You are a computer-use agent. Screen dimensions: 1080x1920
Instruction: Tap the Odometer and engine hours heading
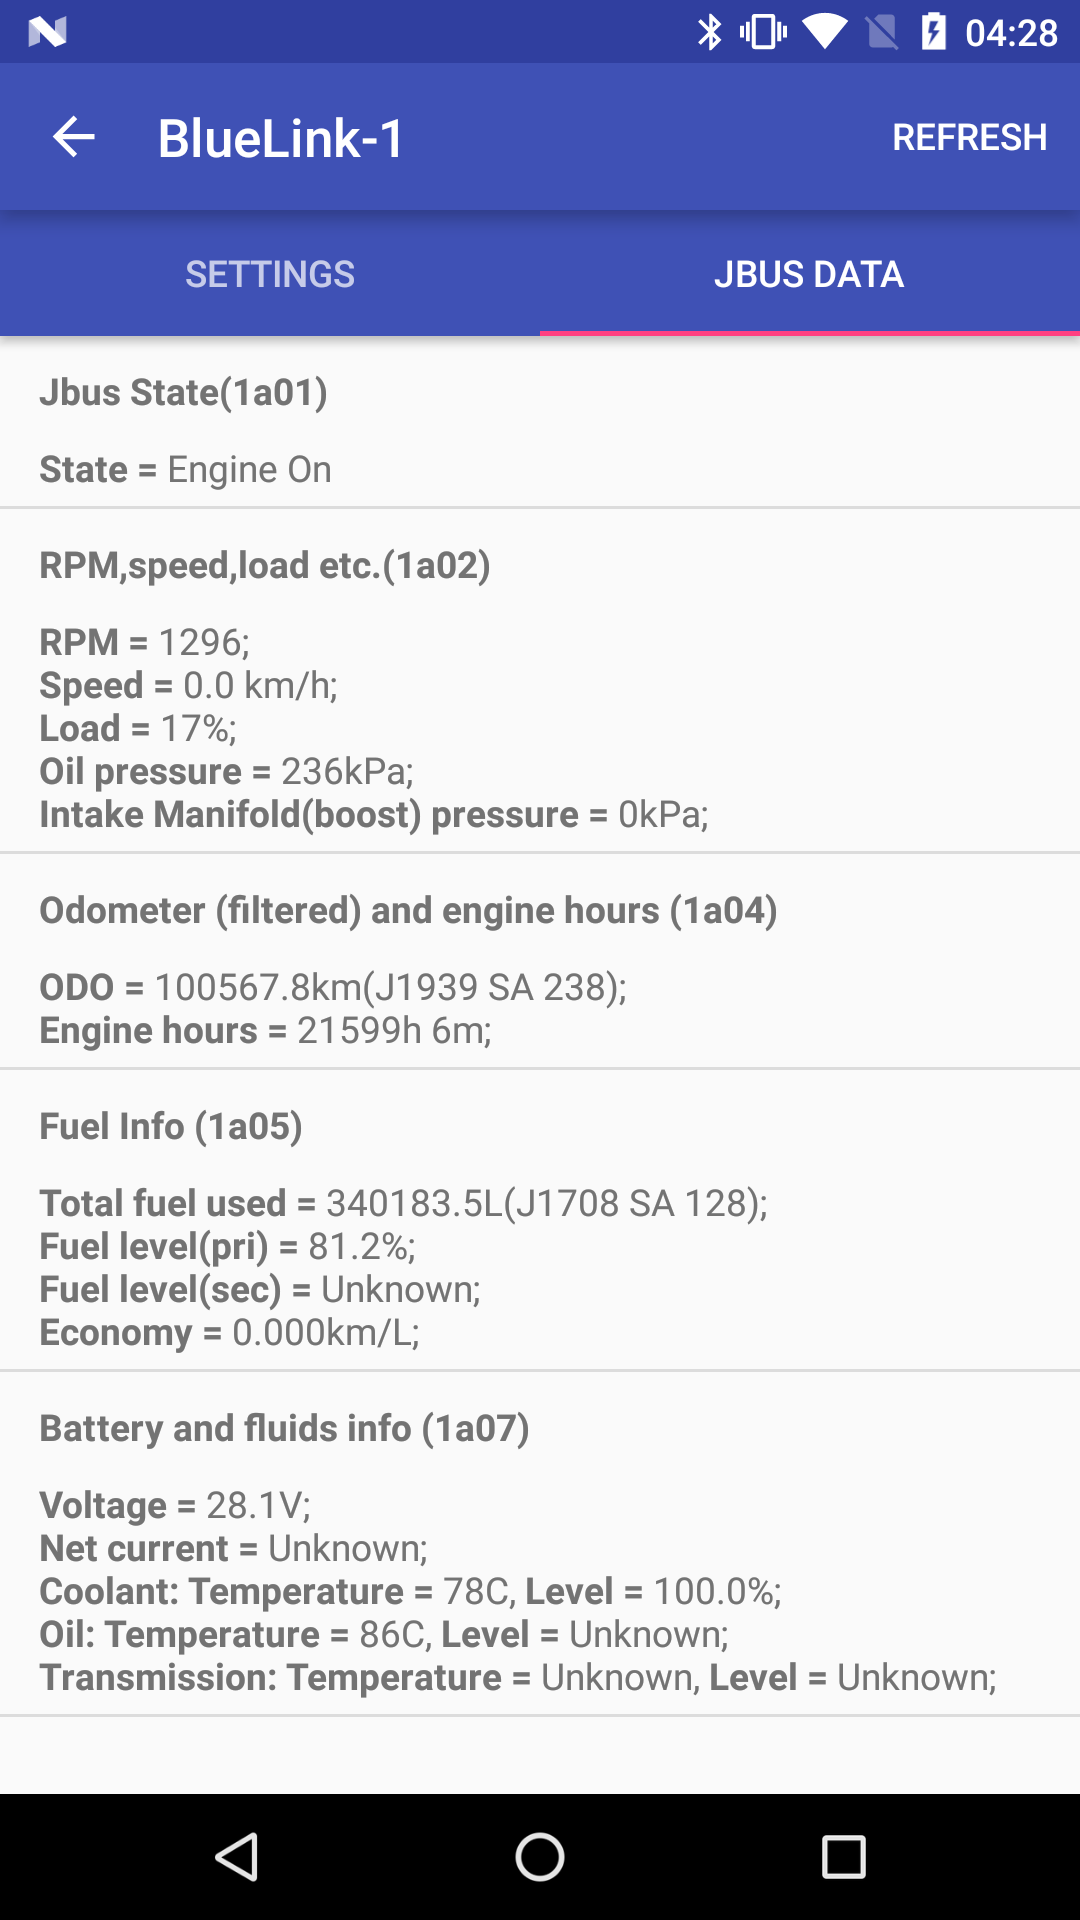[408, 911]
